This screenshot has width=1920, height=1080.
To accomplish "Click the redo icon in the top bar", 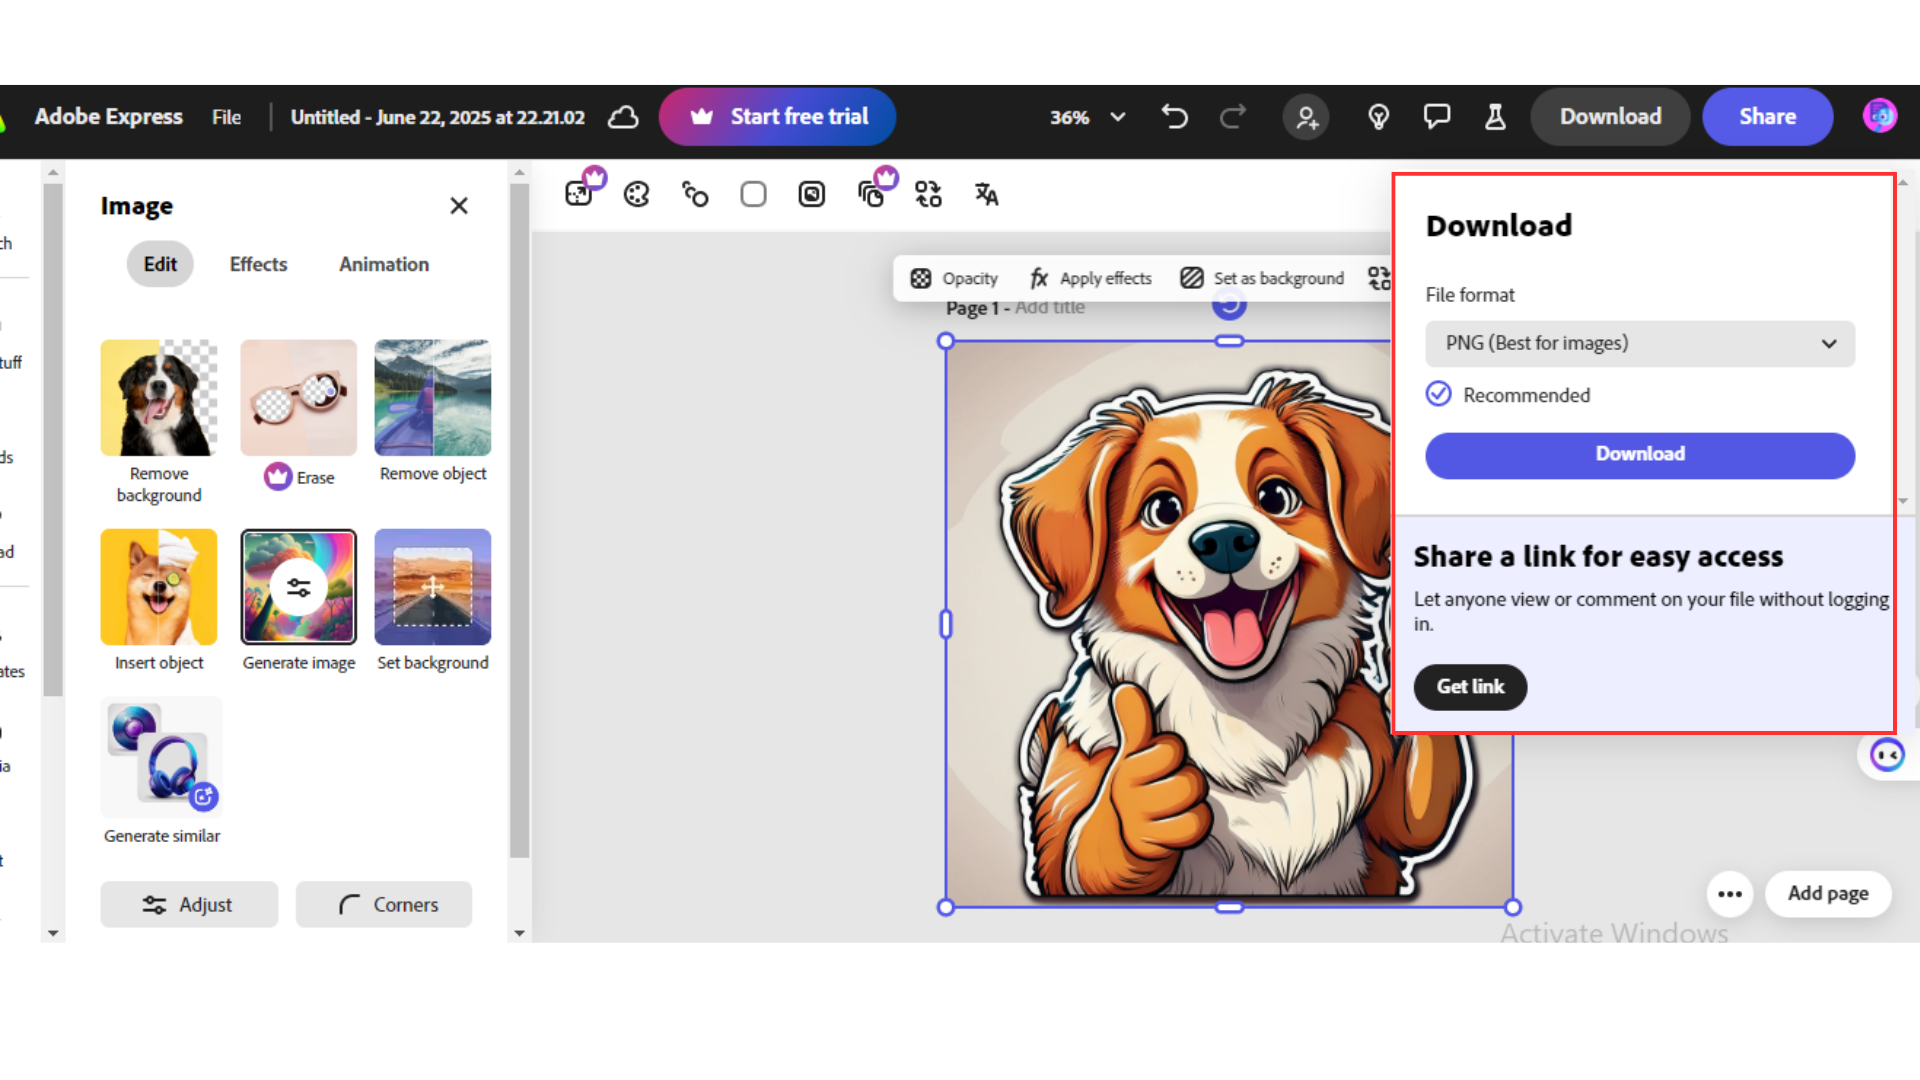I will click(x=1233, y=117).
